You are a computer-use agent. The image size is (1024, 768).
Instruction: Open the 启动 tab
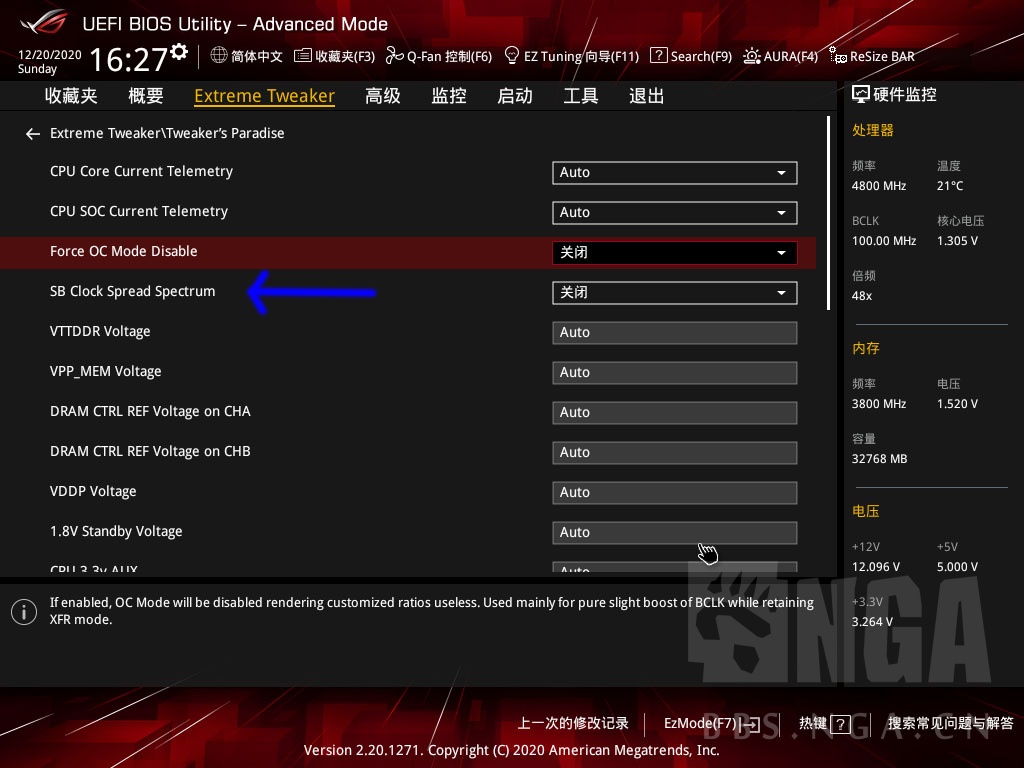pyautogui.click(x=515, y=96)
